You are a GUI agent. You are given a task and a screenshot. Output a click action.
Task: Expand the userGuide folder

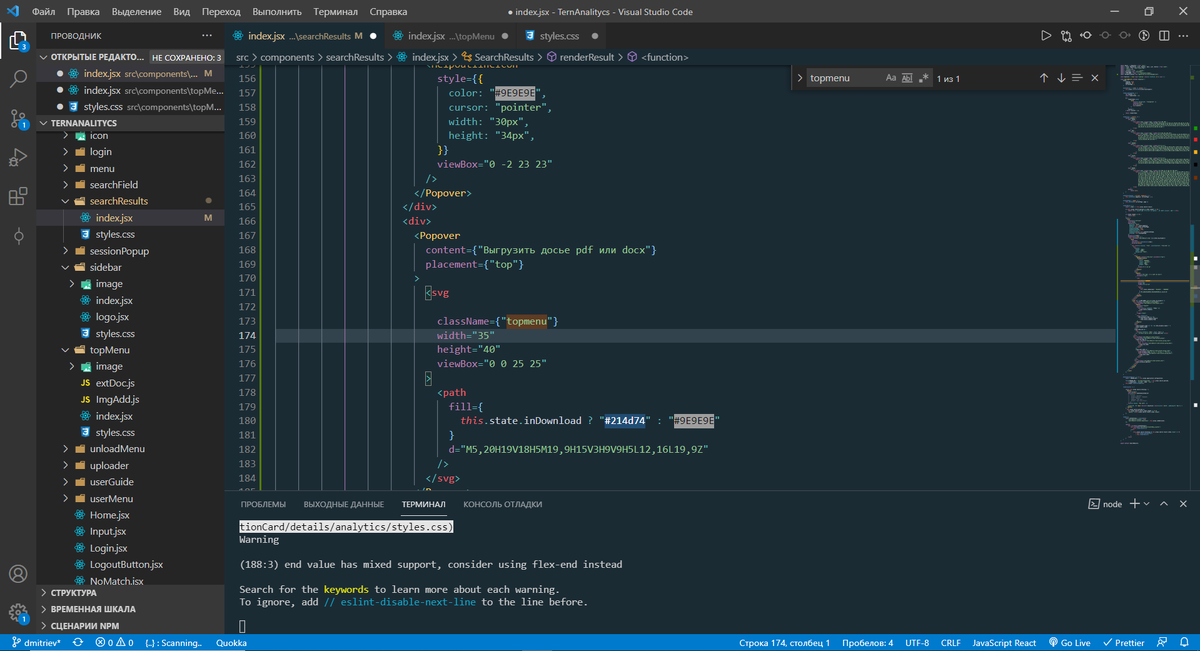tap(111, 482)
